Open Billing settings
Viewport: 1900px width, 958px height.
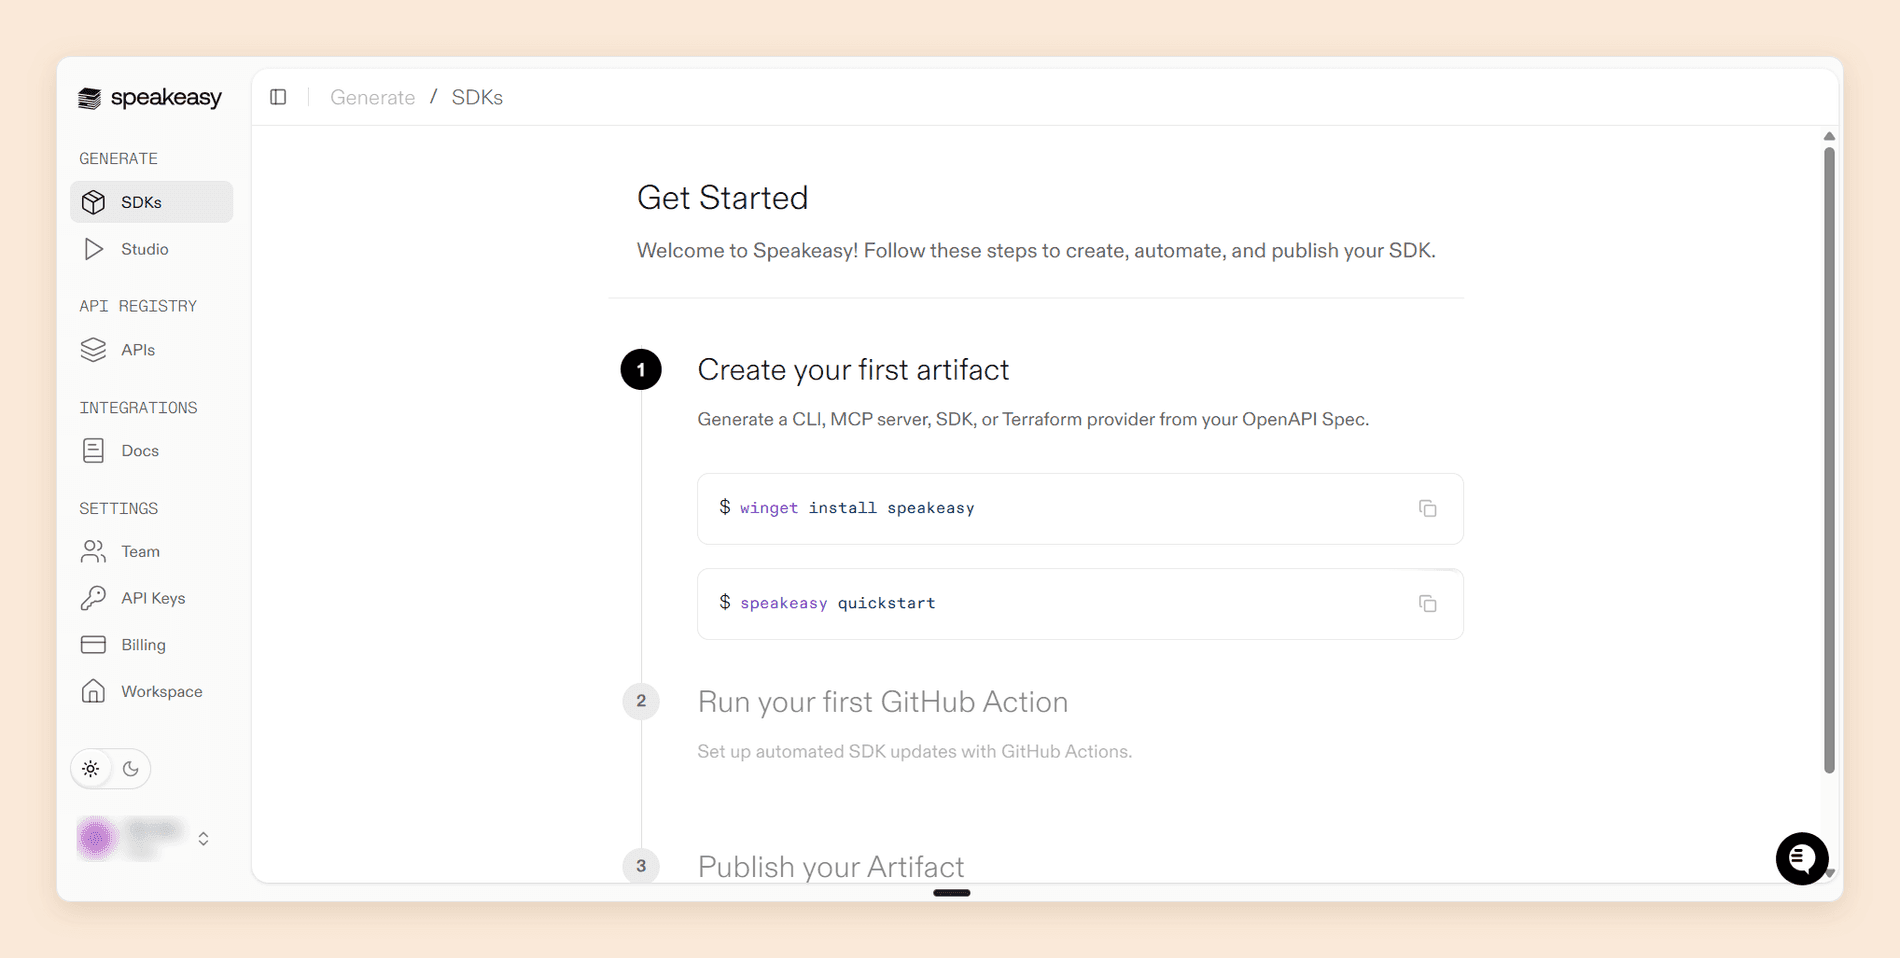[152, 645]
